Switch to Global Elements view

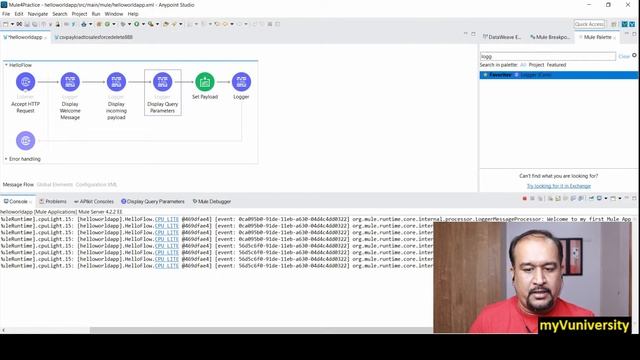(x=55, y=184)
